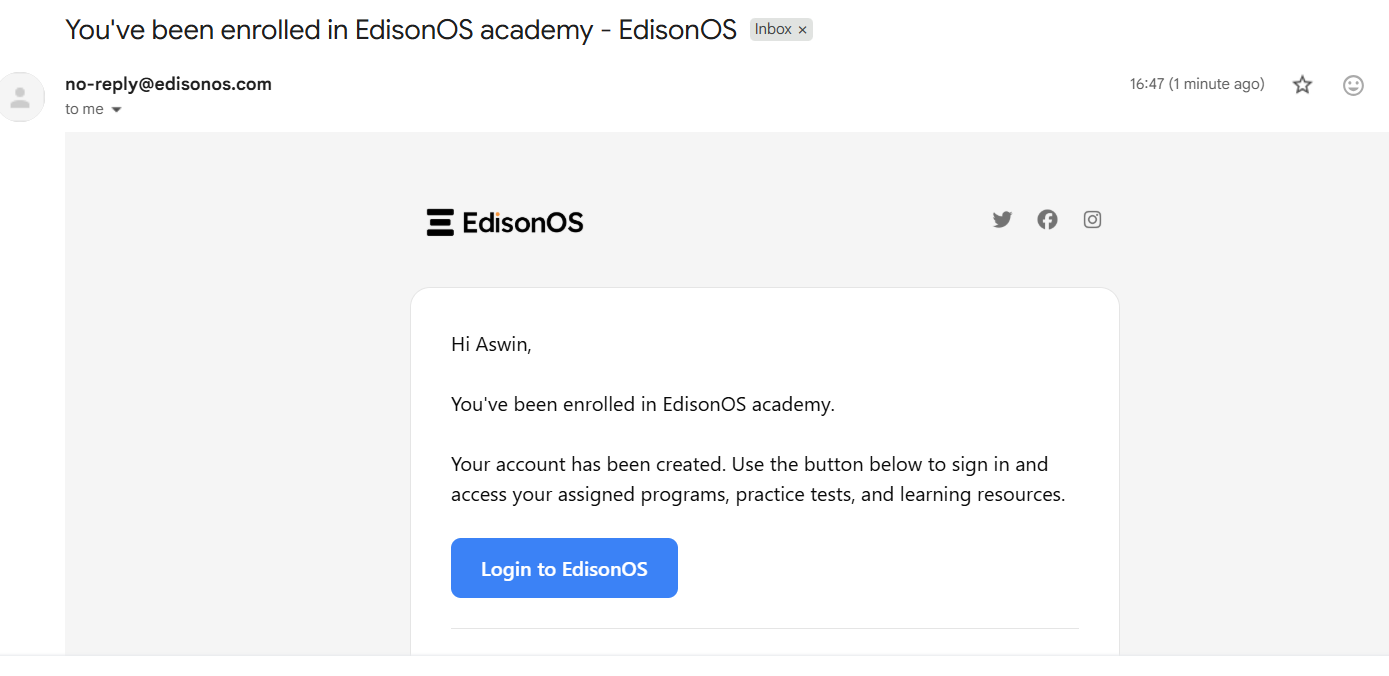The image size is (1389, 676).
Task: Open the EdisonOS Instagram icon link
Action: [1092, 219]
